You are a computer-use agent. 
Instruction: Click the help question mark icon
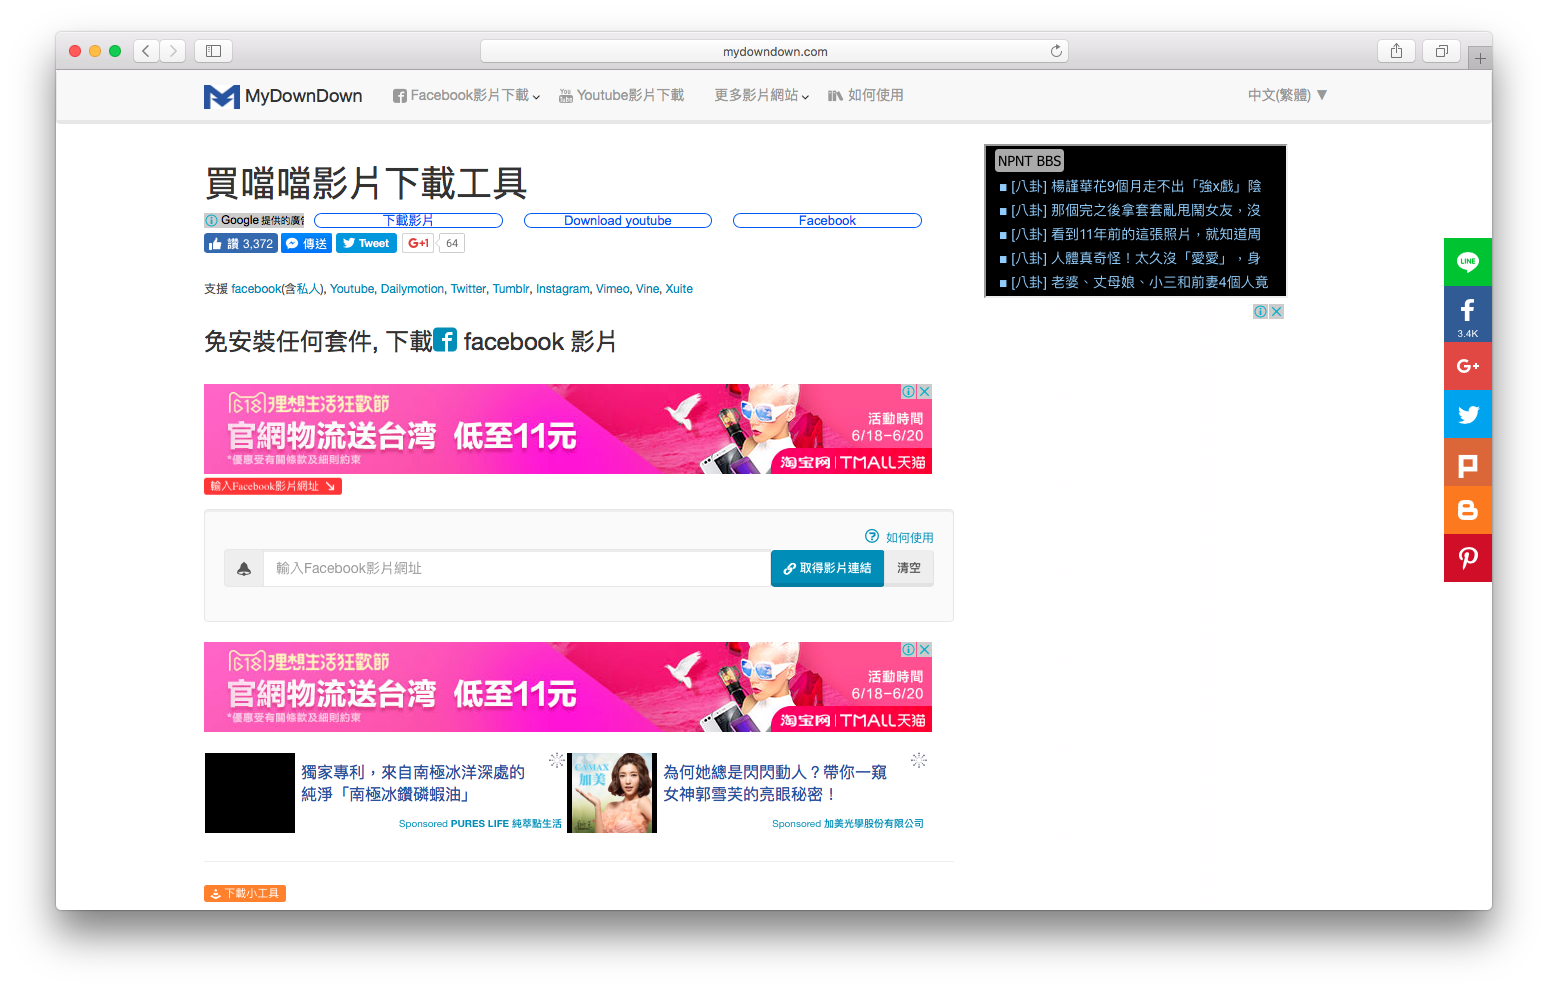click(872, 536)
